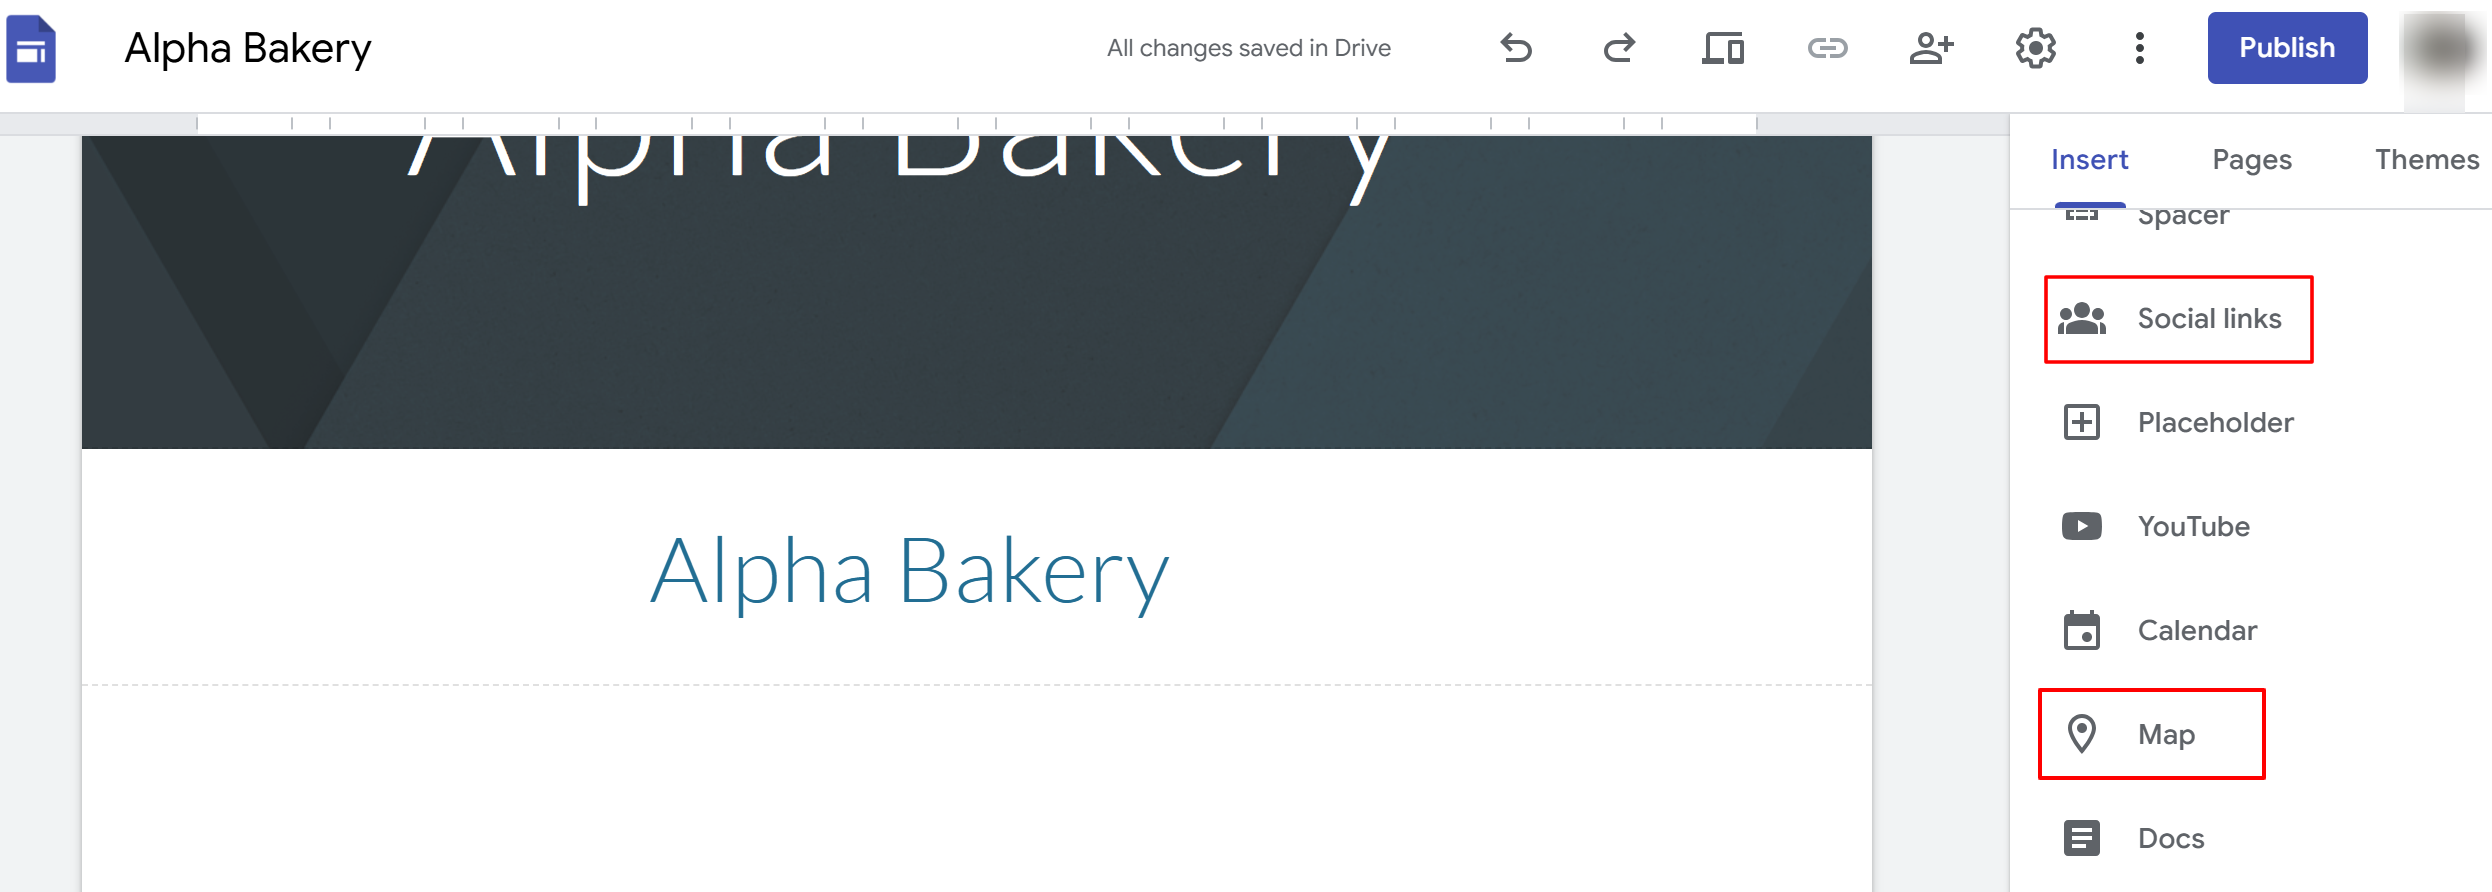Open Share with others icon

[1931, 48]
